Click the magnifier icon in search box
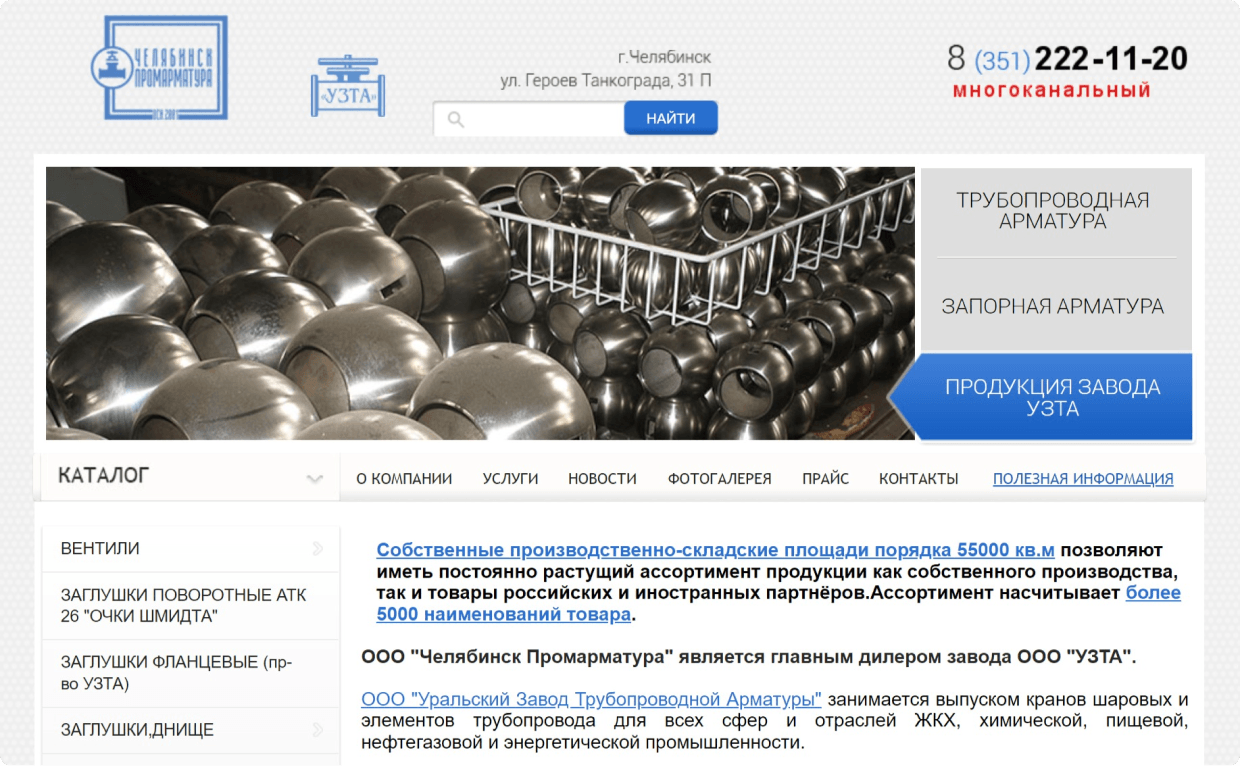Image resolution: width=1240 pixels, height=766 pixels. tap(456, 120)
